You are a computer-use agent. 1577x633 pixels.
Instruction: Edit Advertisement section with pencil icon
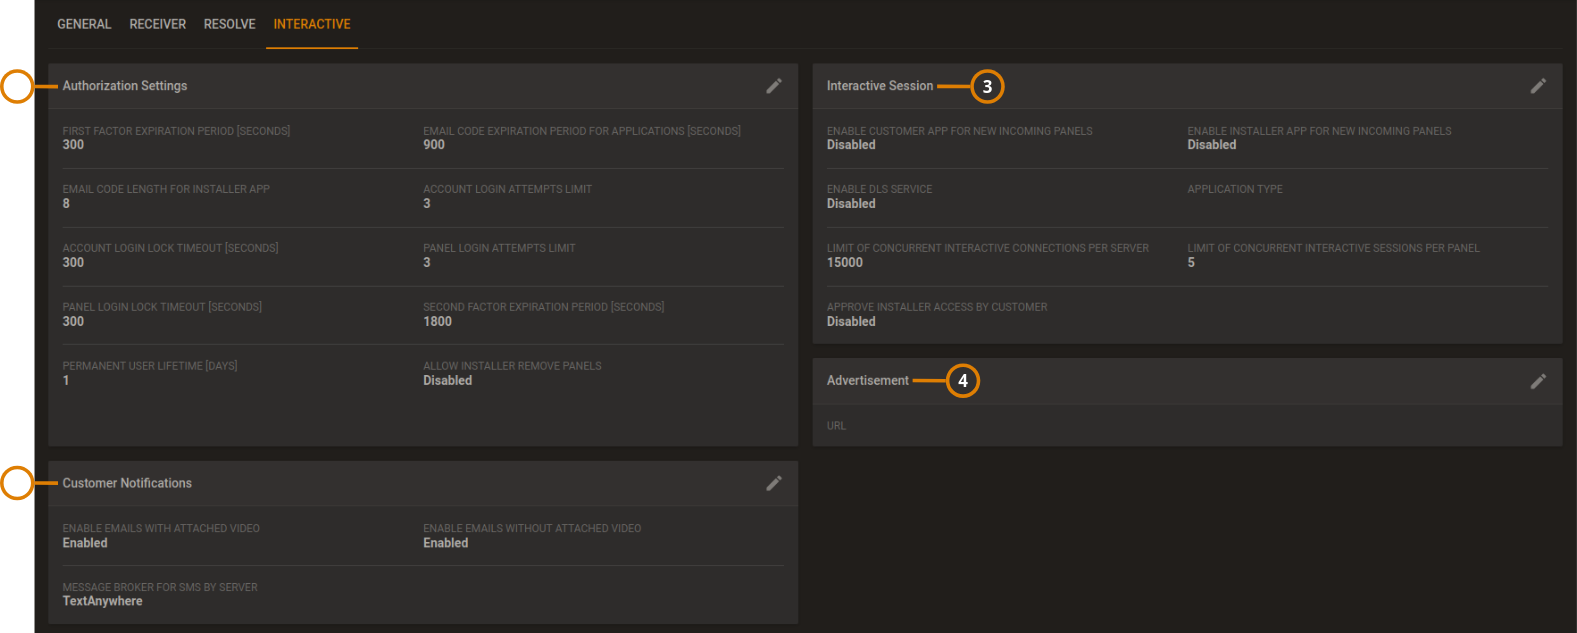pos(1538,381)
